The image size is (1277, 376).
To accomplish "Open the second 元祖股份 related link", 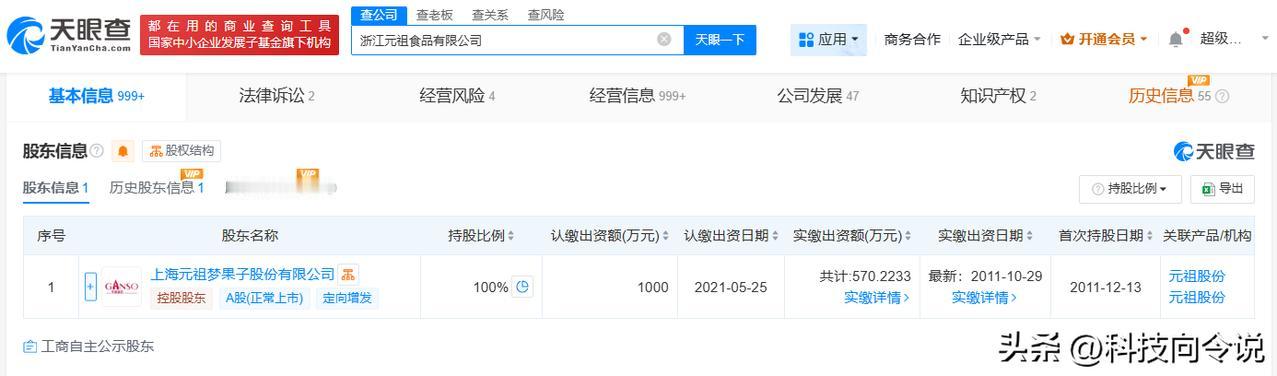I will tap(1196, 298).
